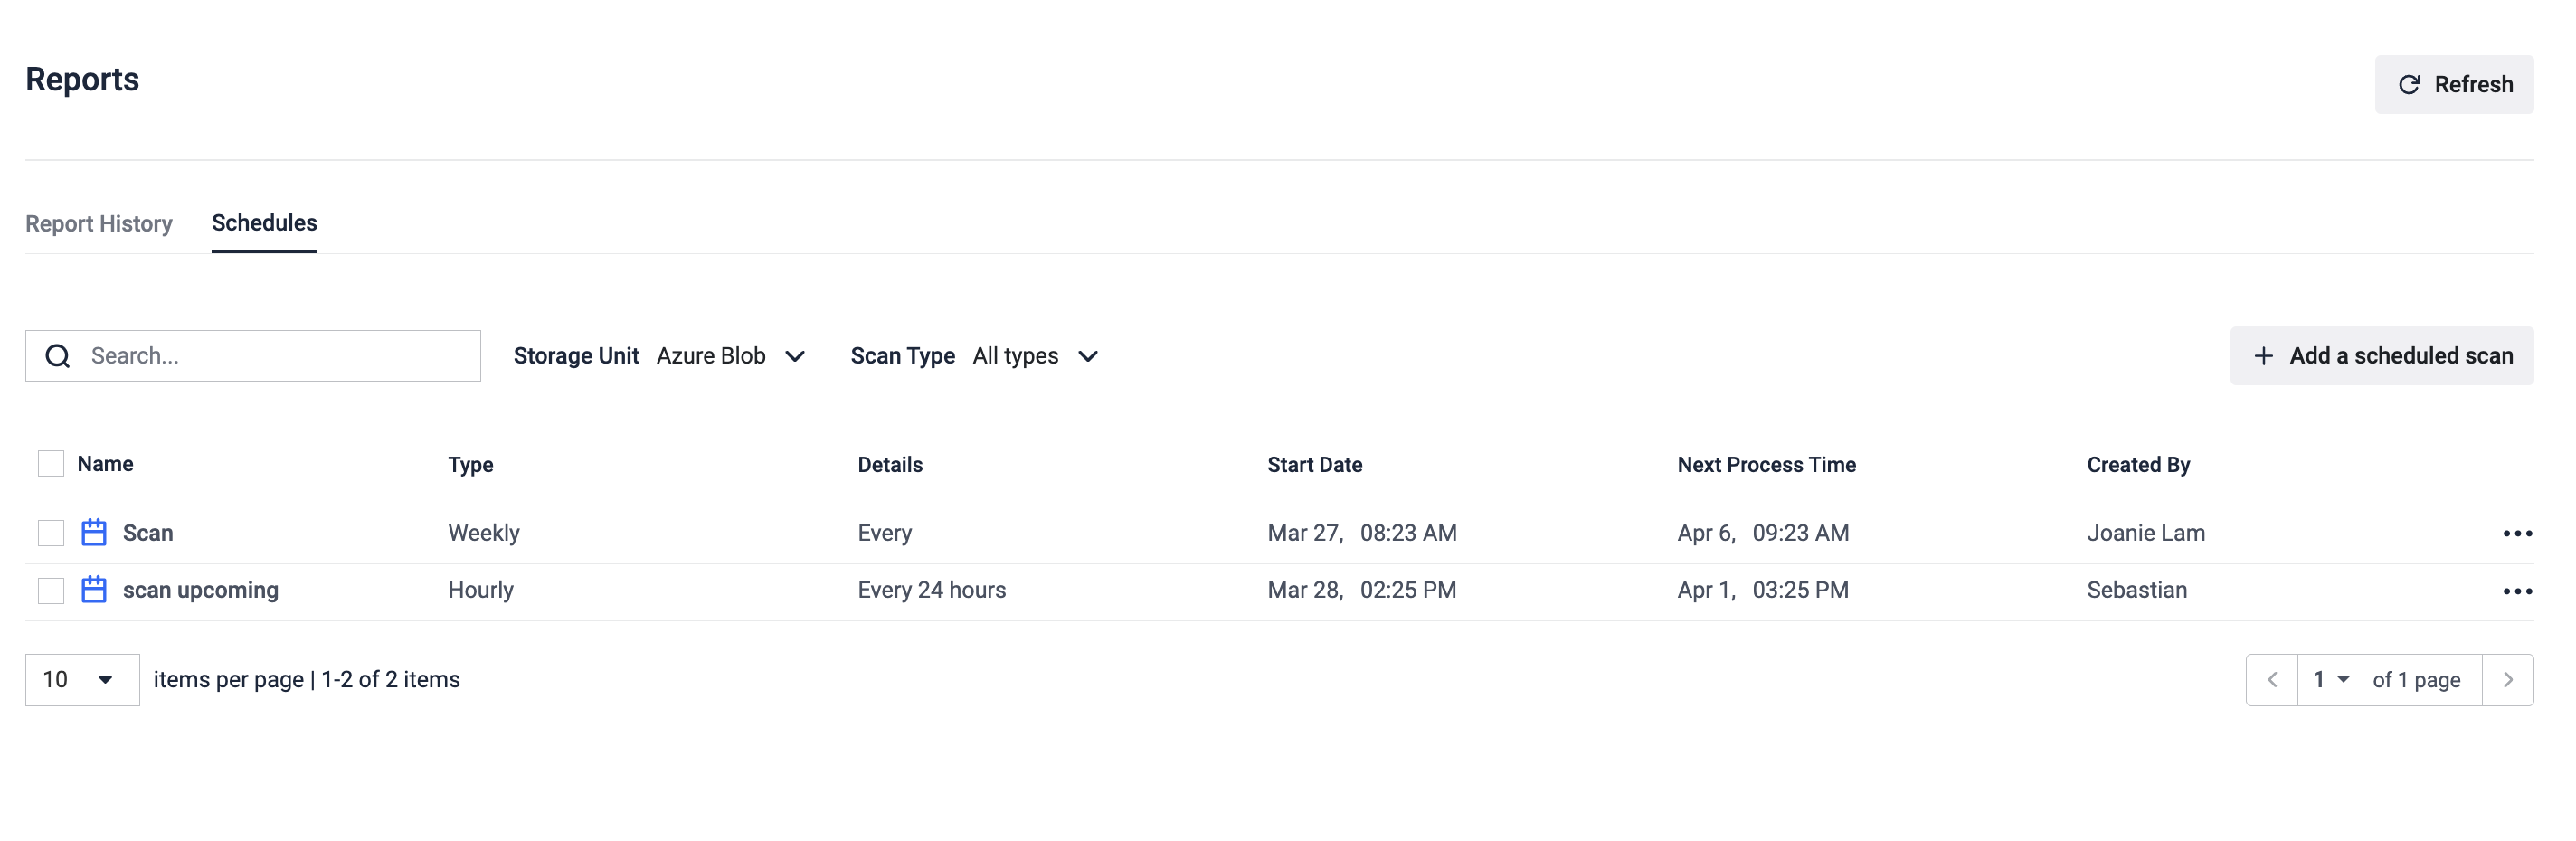Click the circular refresh arrow icon
This screenshot has height=841, width=2576.
point(2409,85)
